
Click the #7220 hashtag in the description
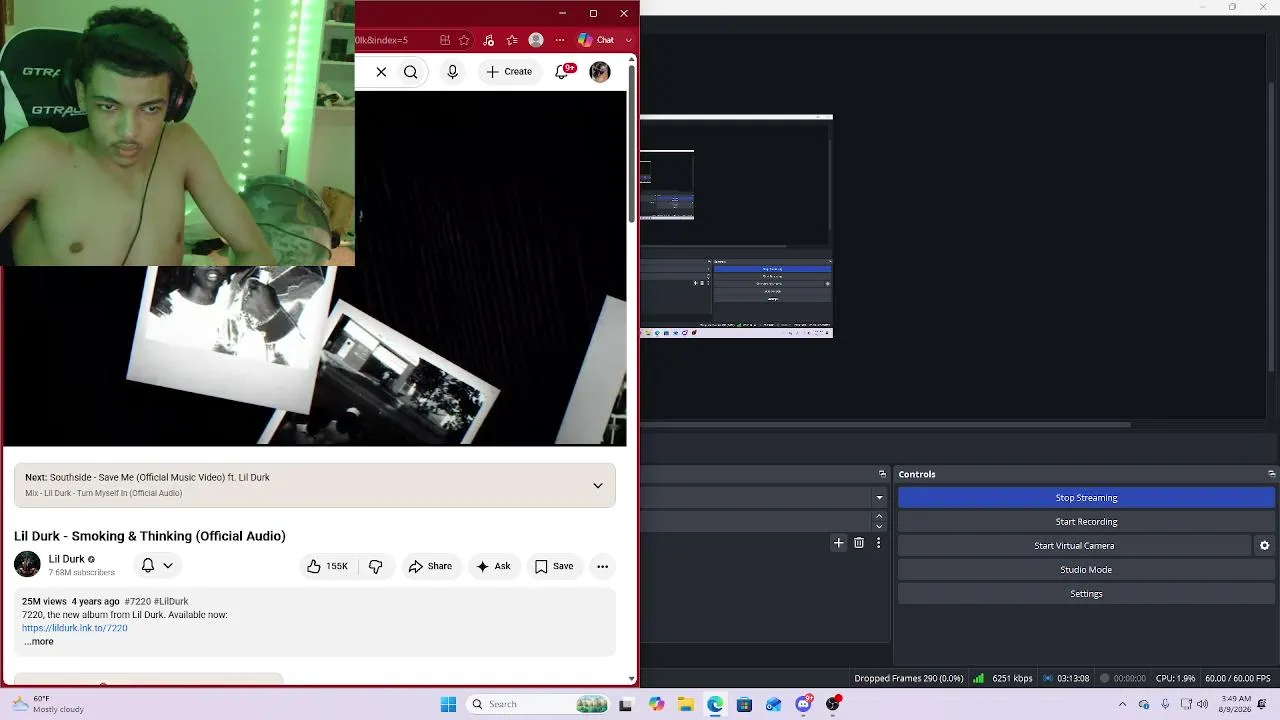coord(137,601)
